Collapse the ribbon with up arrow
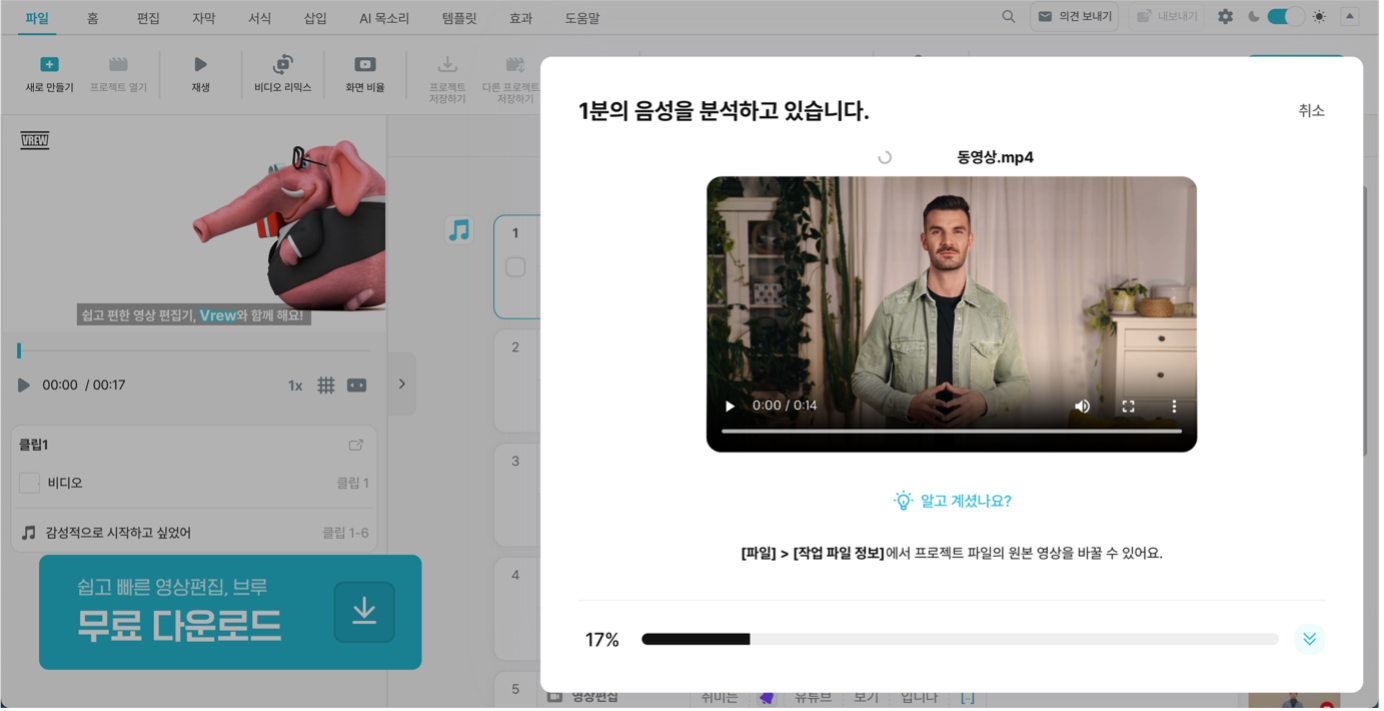 click(x=1349, y=16)
